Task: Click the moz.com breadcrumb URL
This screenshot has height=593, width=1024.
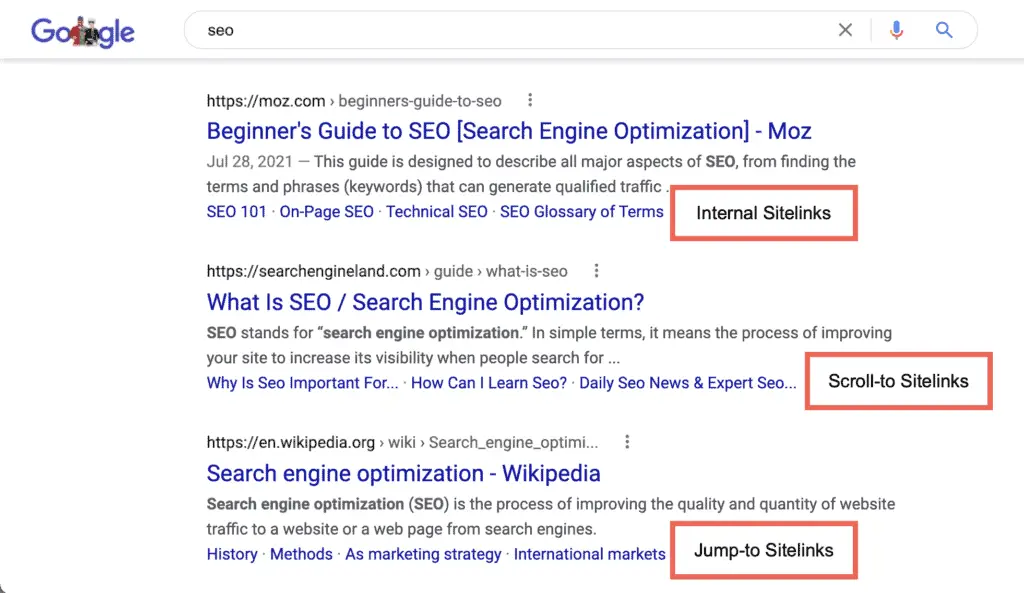Action: tap(354, 101)
